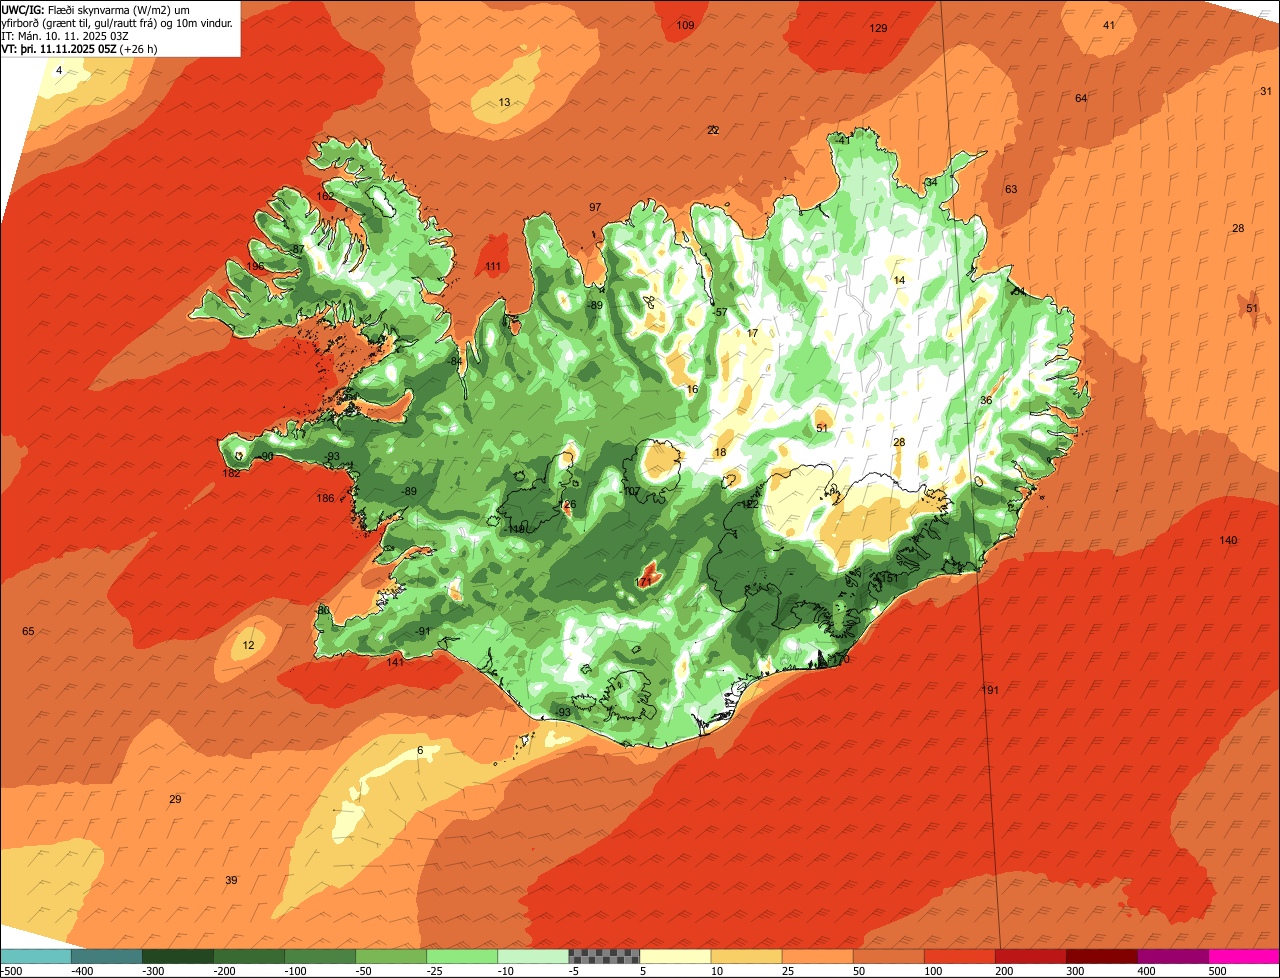Click the map value '111' in the red bay
The width and height of the screenshot is (1280, 978).
coord(493,266)
